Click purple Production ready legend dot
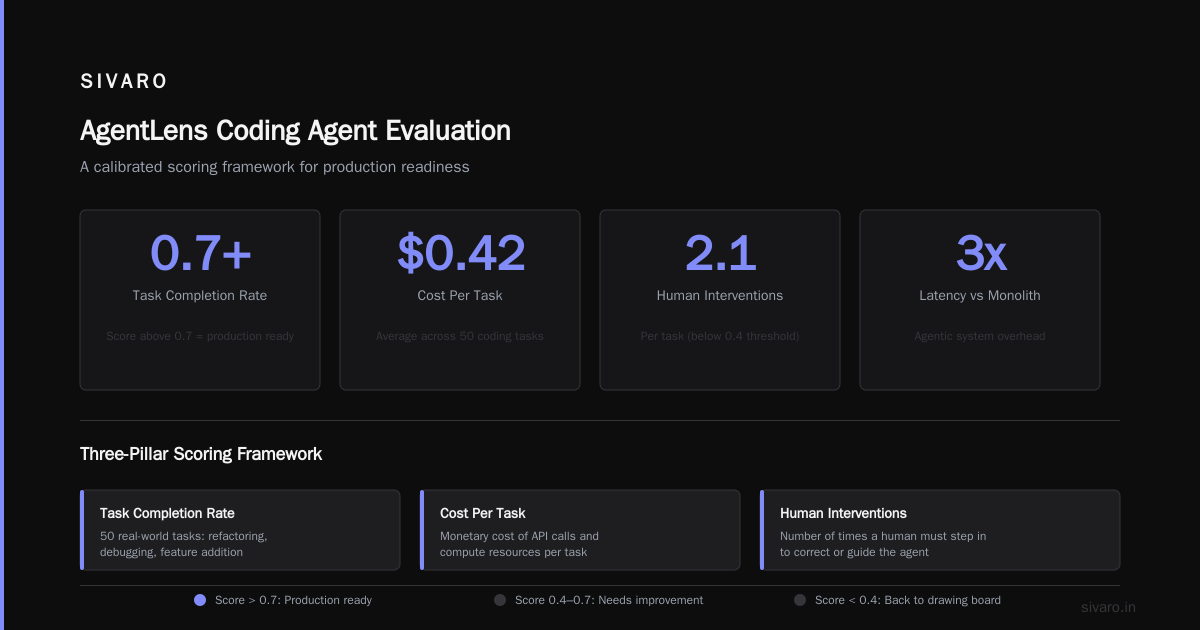Image resolution: width=1200 pixels, height=630 pixels. point(200,600)
